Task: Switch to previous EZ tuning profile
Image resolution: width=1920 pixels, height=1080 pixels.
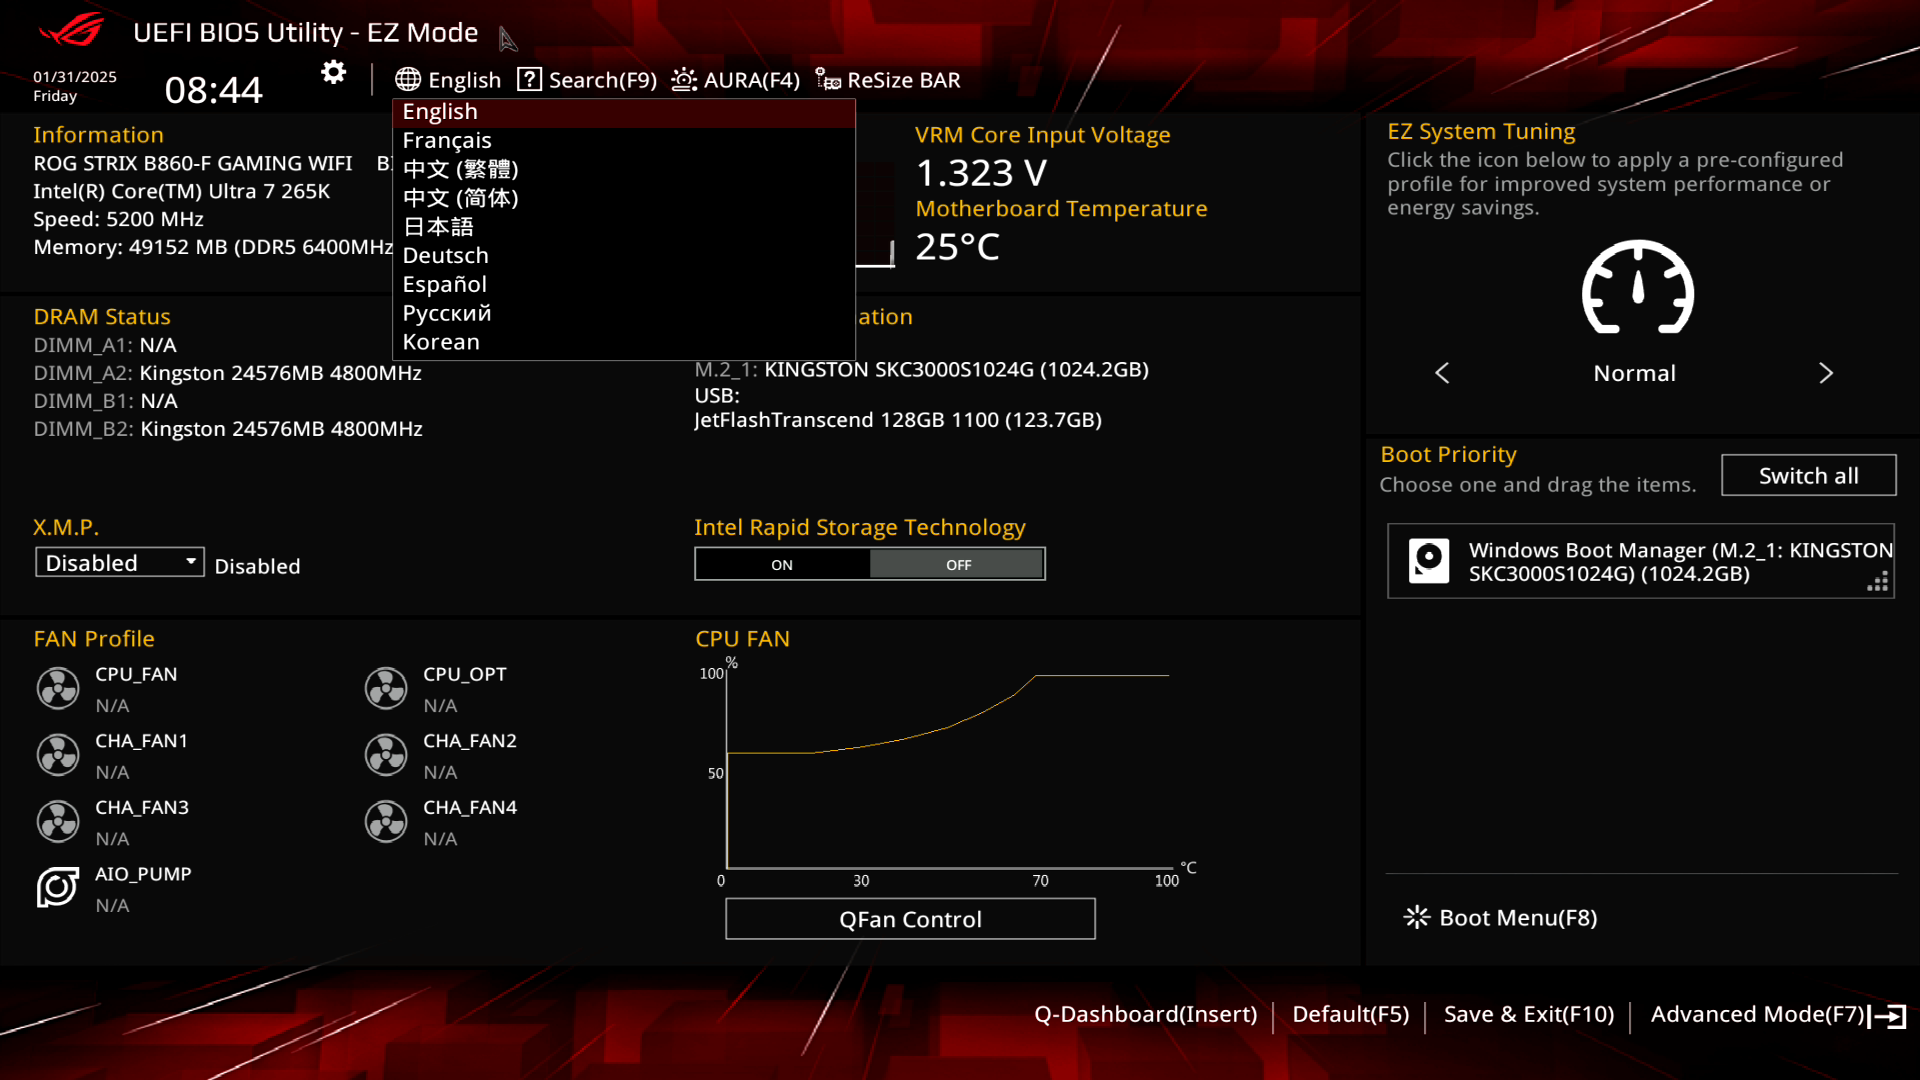Action: tap(1442, 373)
